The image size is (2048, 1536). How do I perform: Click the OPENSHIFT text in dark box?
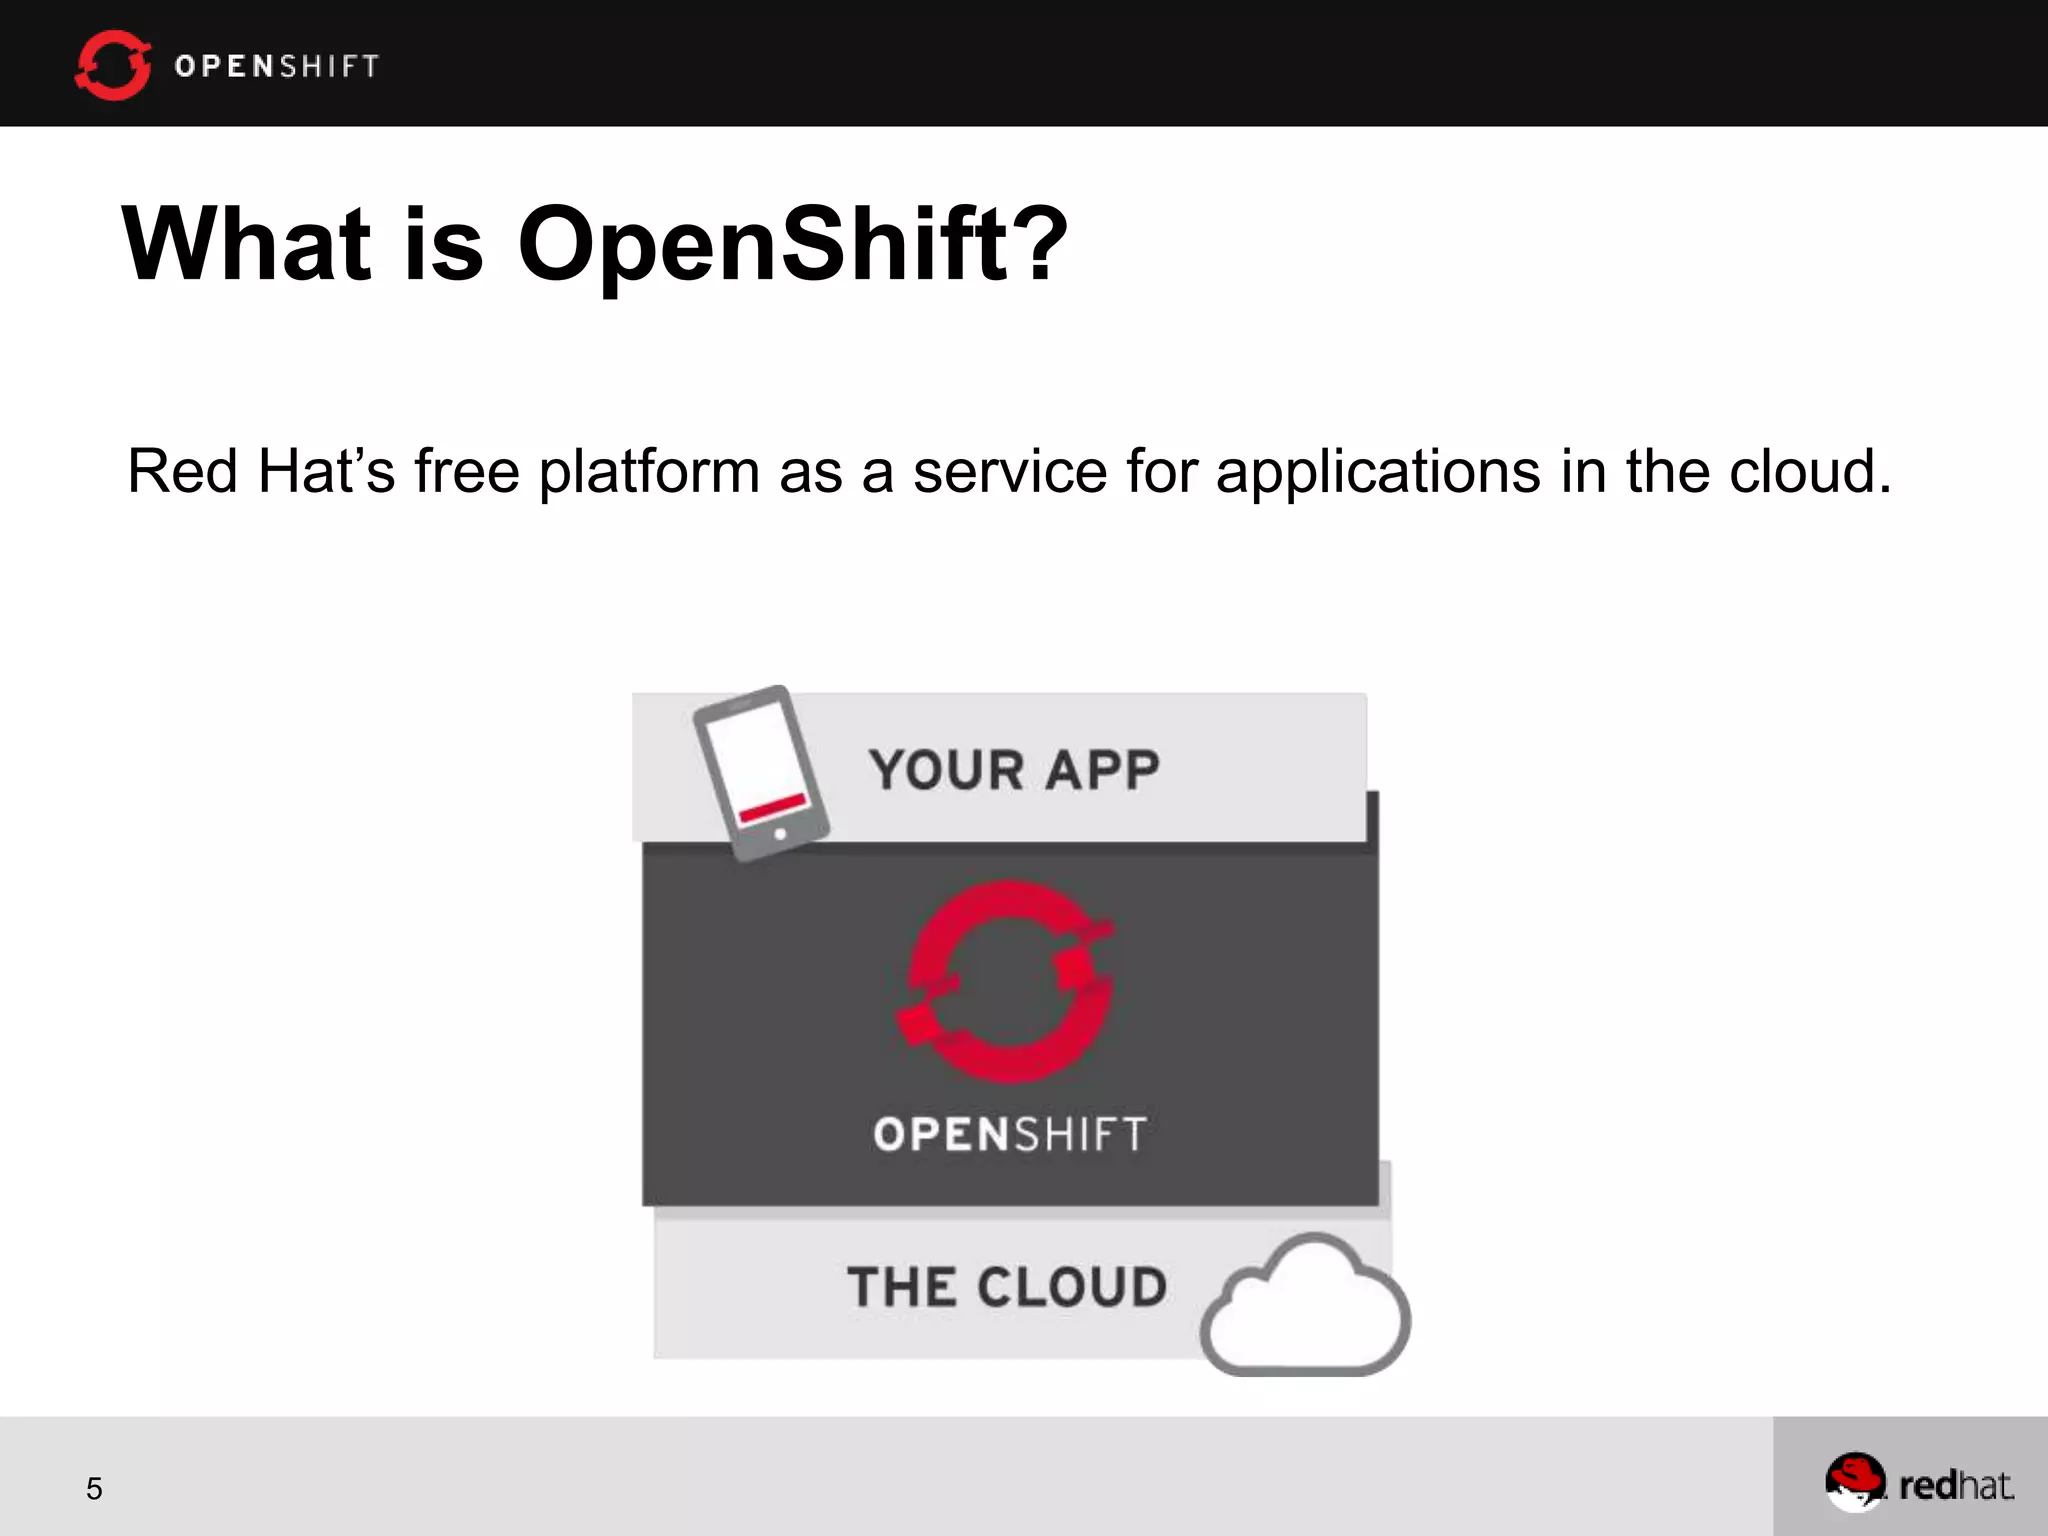[x=1010, y=1134]
